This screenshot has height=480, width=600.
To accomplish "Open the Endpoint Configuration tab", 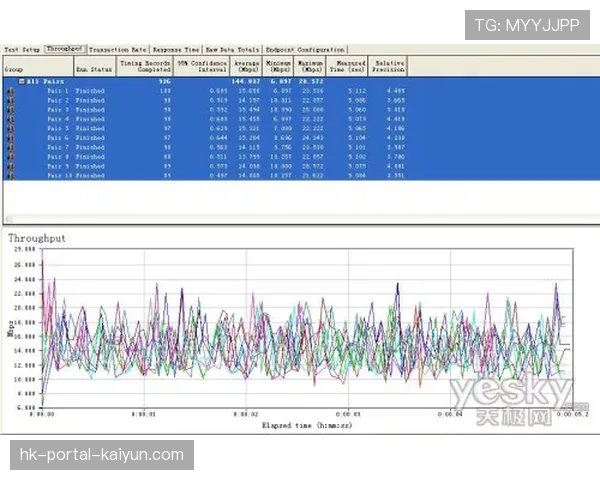I will [306, 48].
